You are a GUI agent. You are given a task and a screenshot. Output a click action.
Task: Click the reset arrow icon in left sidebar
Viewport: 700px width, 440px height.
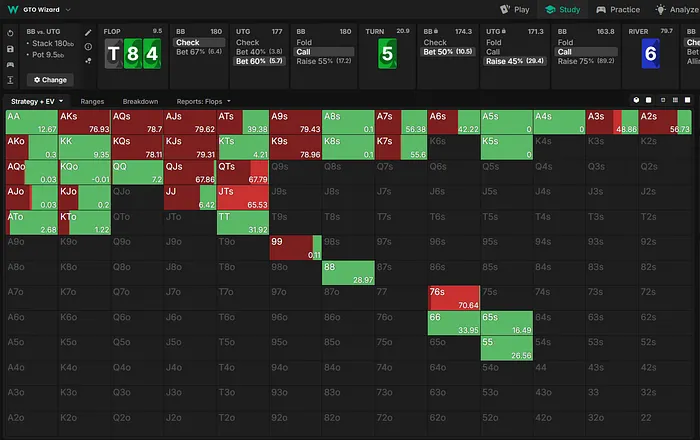tap(9, 33)
